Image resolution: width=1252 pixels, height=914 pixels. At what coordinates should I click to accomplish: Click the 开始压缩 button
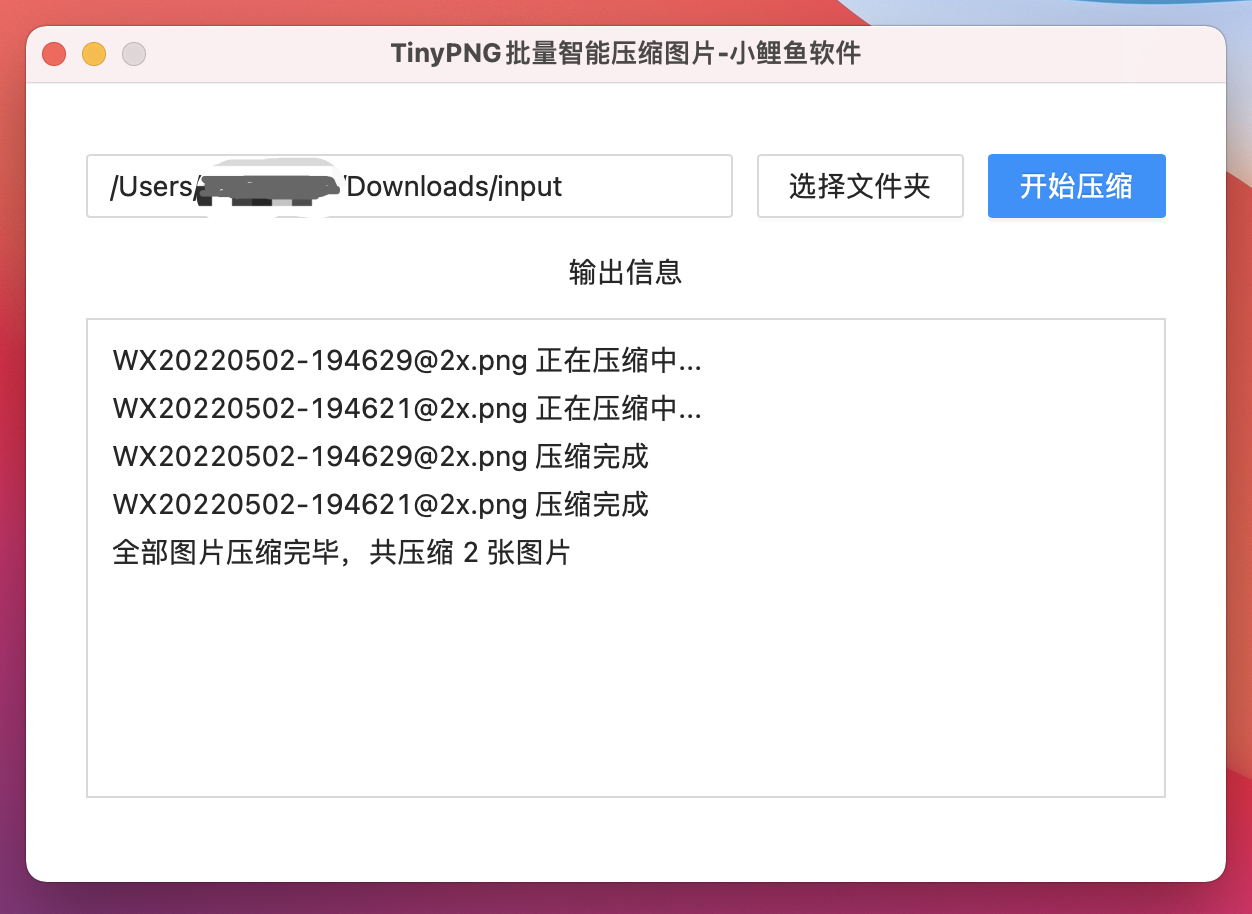1076,186
